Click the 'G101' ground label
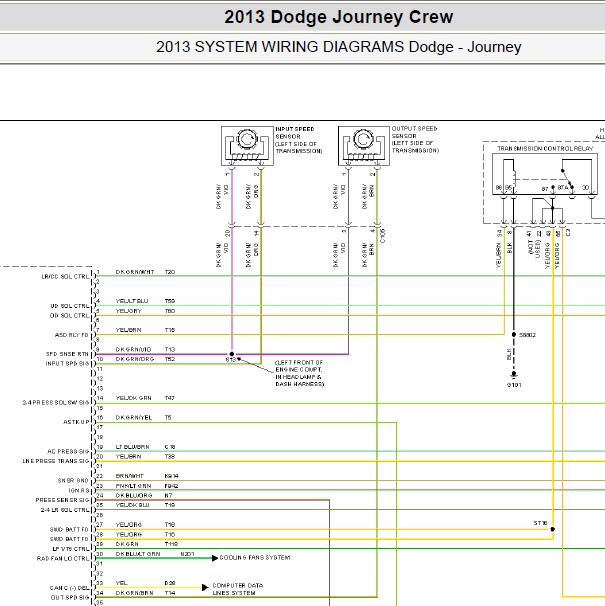 click(x=514, y=385)
